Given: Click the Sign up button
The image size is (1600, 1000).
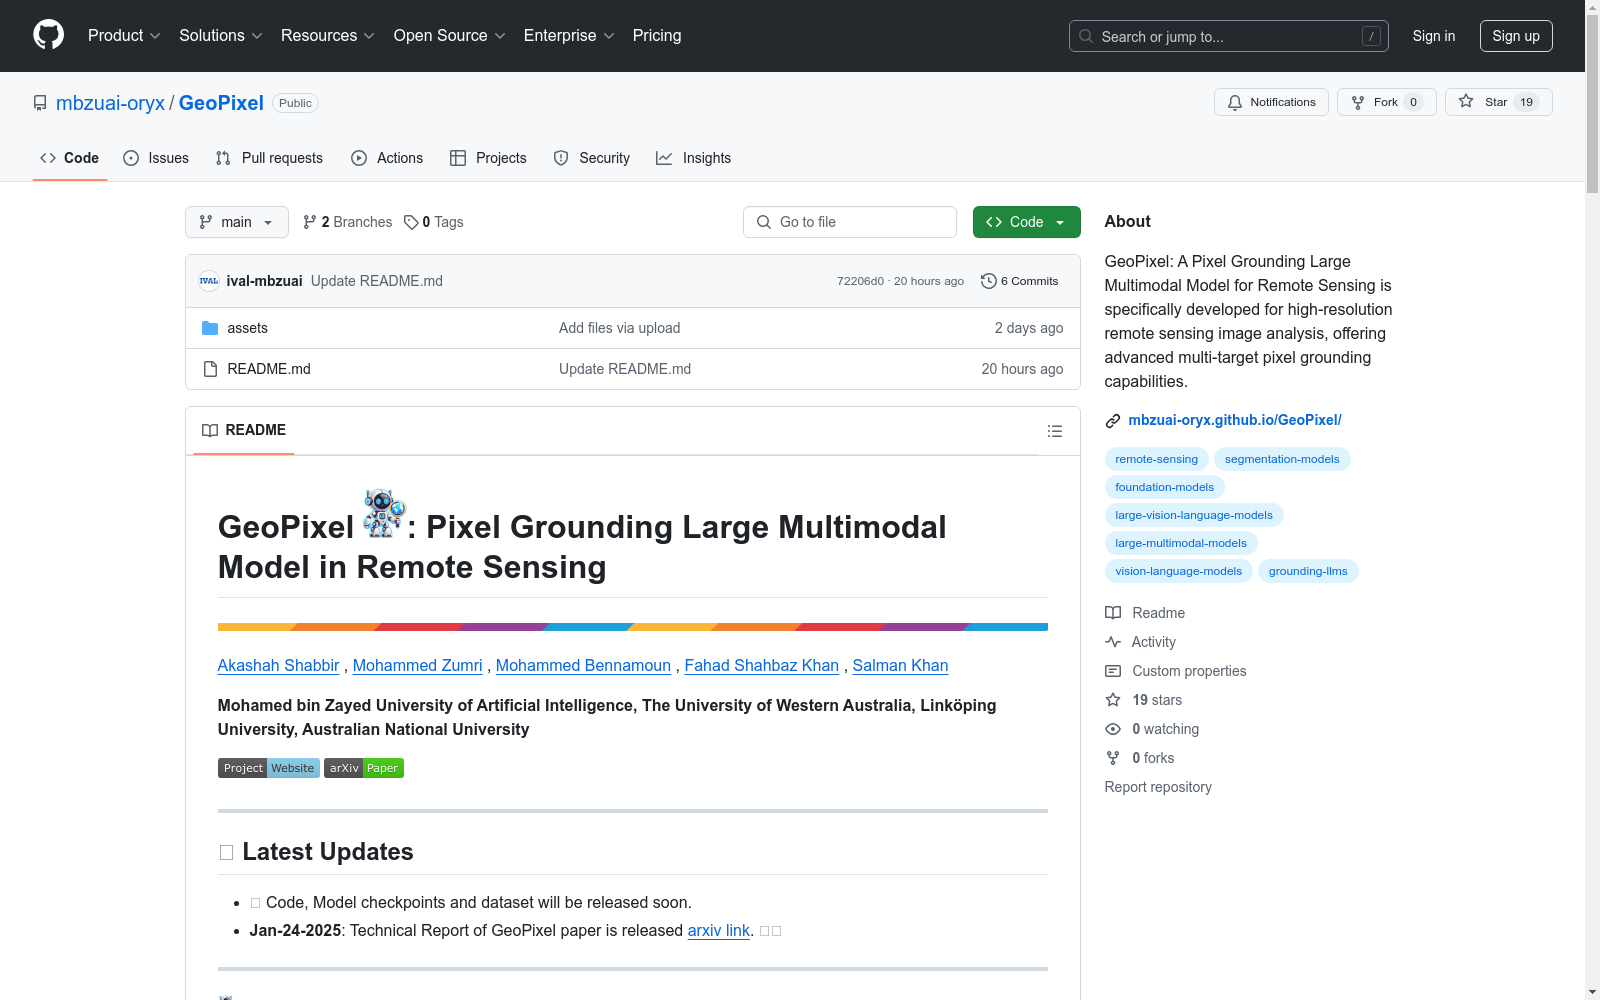Looking at the screenshot, I should pyautogui.click(x=1516, y=36).
